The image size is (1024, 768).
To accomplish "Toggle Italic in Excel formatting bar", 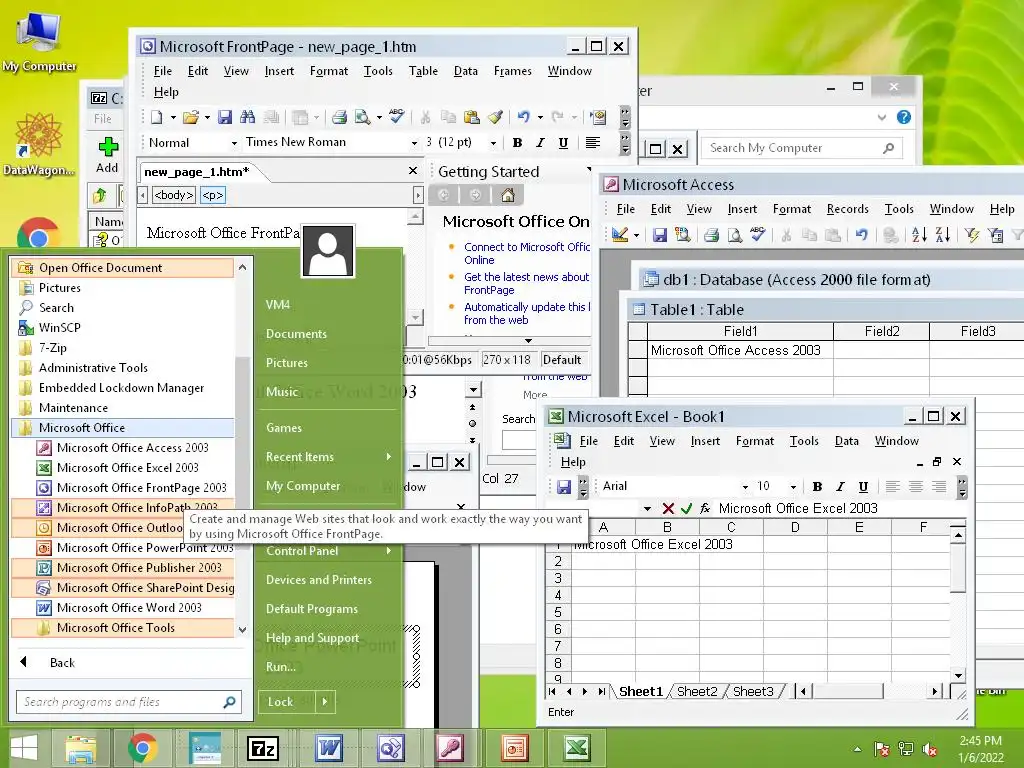I will [x=840, y=487].
